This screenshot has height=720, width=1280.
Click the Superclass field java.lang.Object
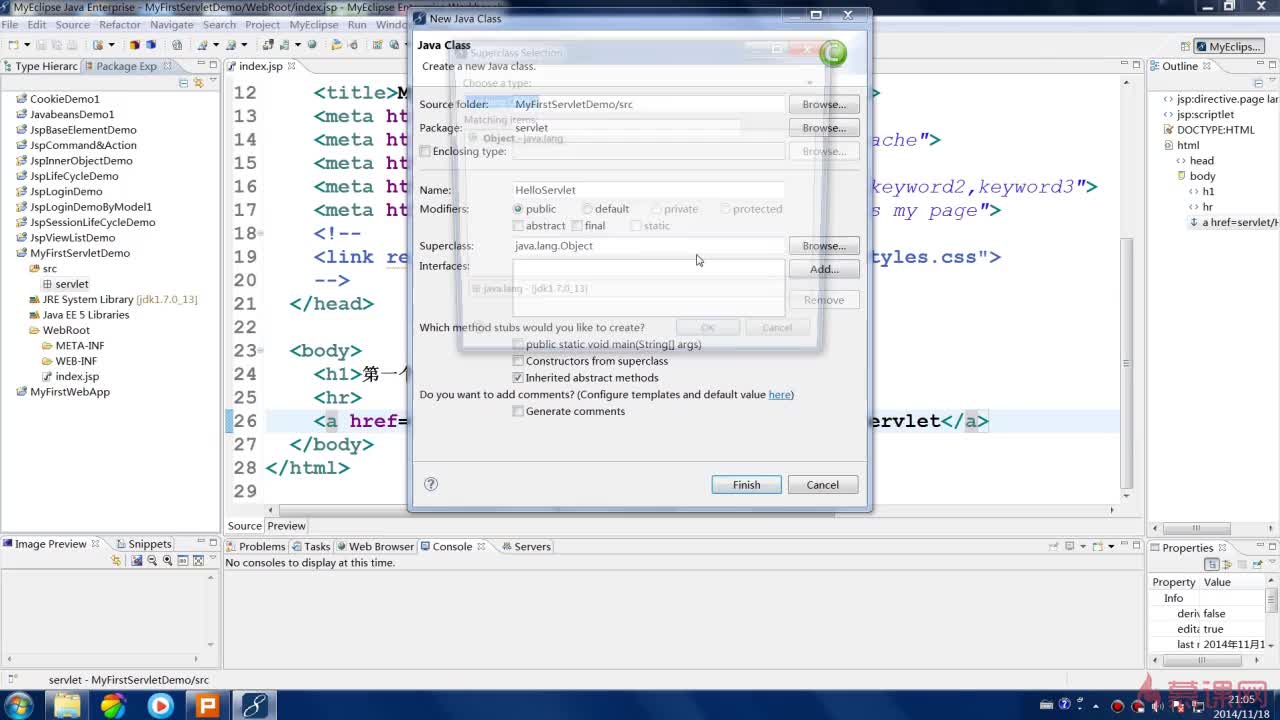point(648,246)
